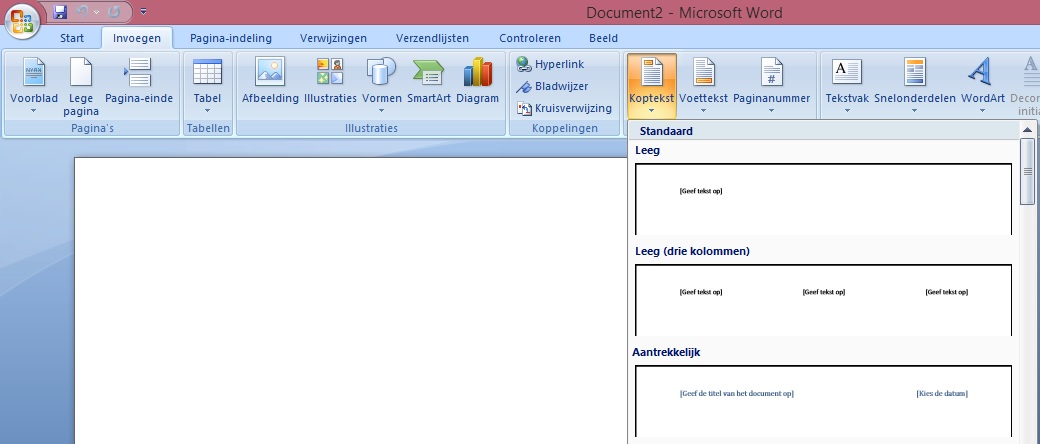Open the Customize Quick Access Toolbar dropdown

pos(145,11)
